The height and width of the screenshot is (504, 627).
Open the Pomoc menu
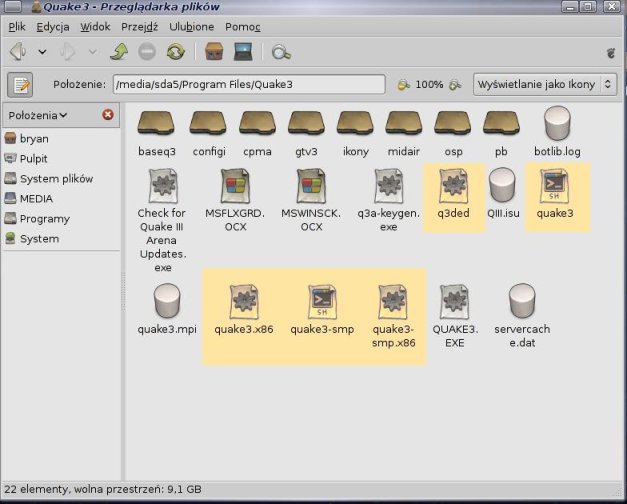[243, 27]
